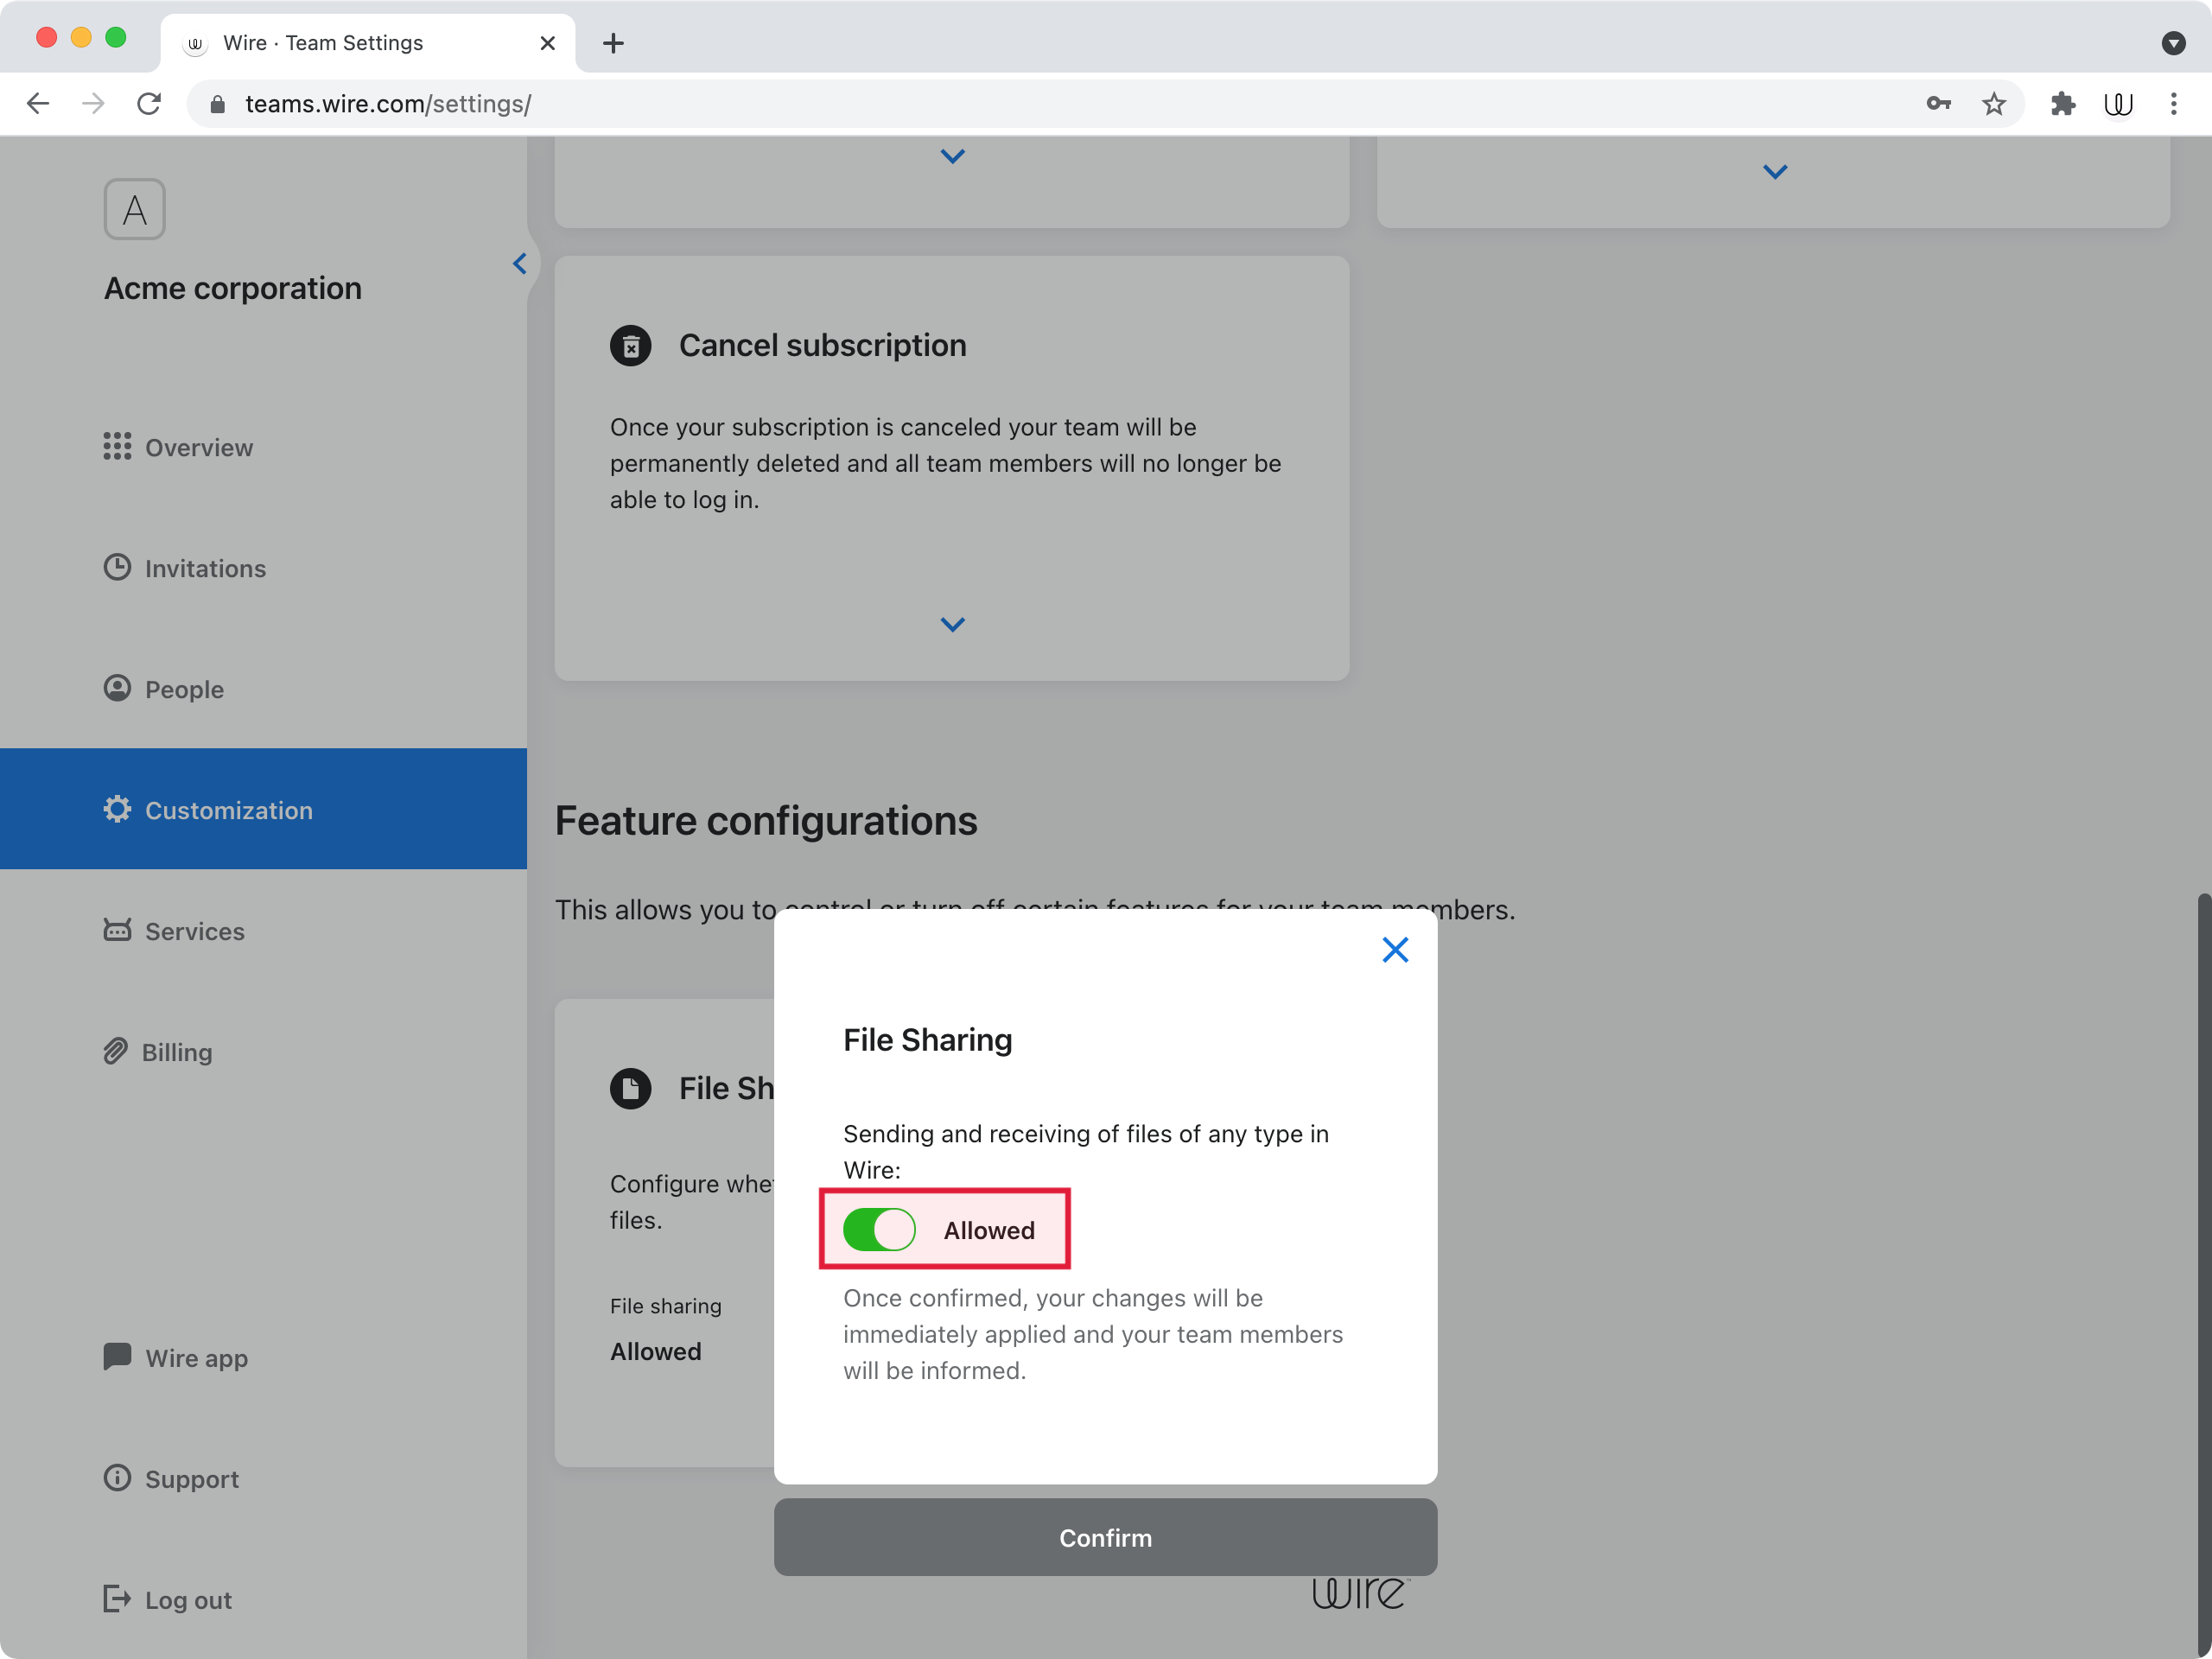Select the Wire · Team Settings tab
The width and height of the screenshot is (2212, 1659).
(368, 43)
